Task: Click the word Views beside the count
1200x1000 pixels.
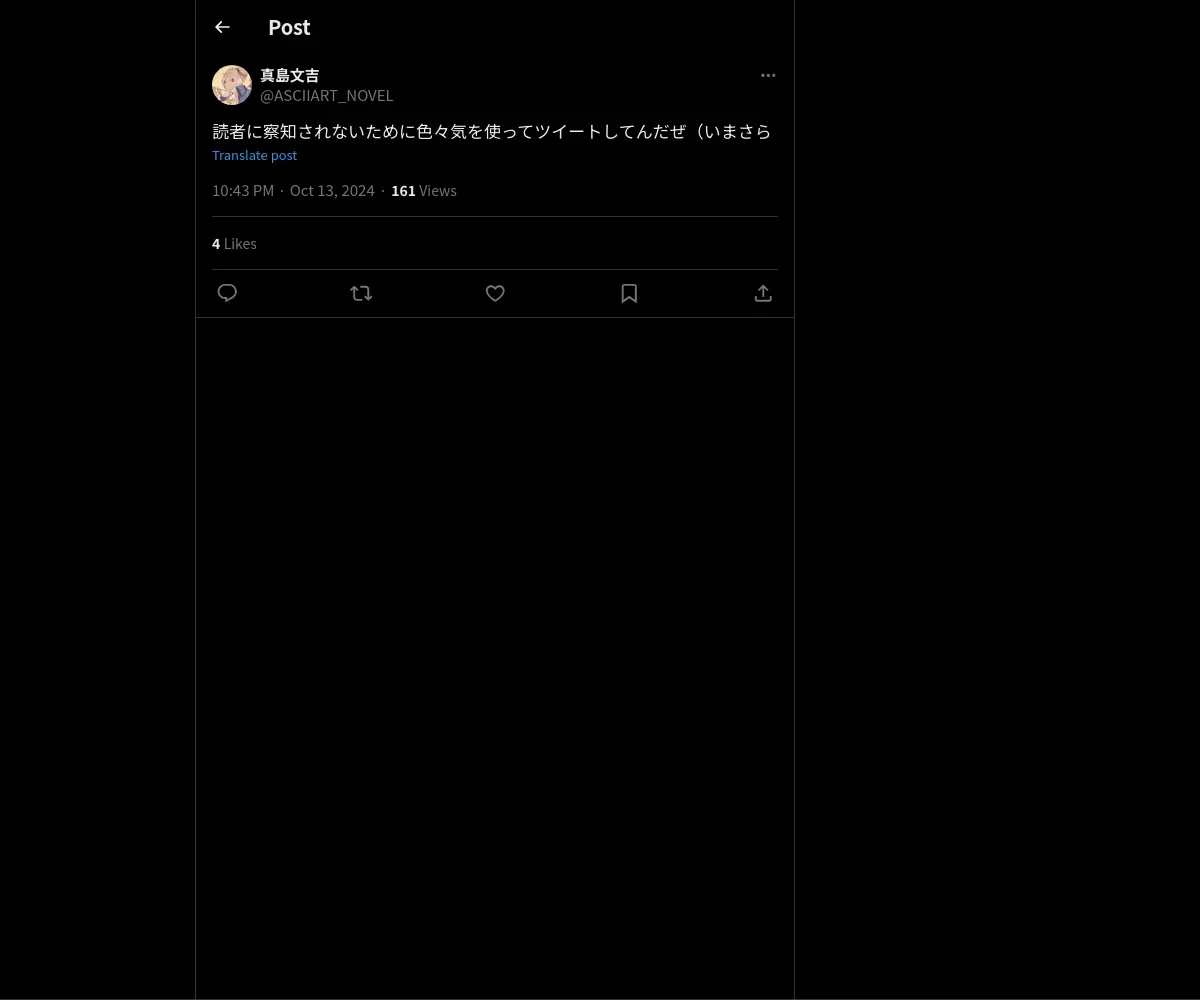Action: [x=438, y=190]
